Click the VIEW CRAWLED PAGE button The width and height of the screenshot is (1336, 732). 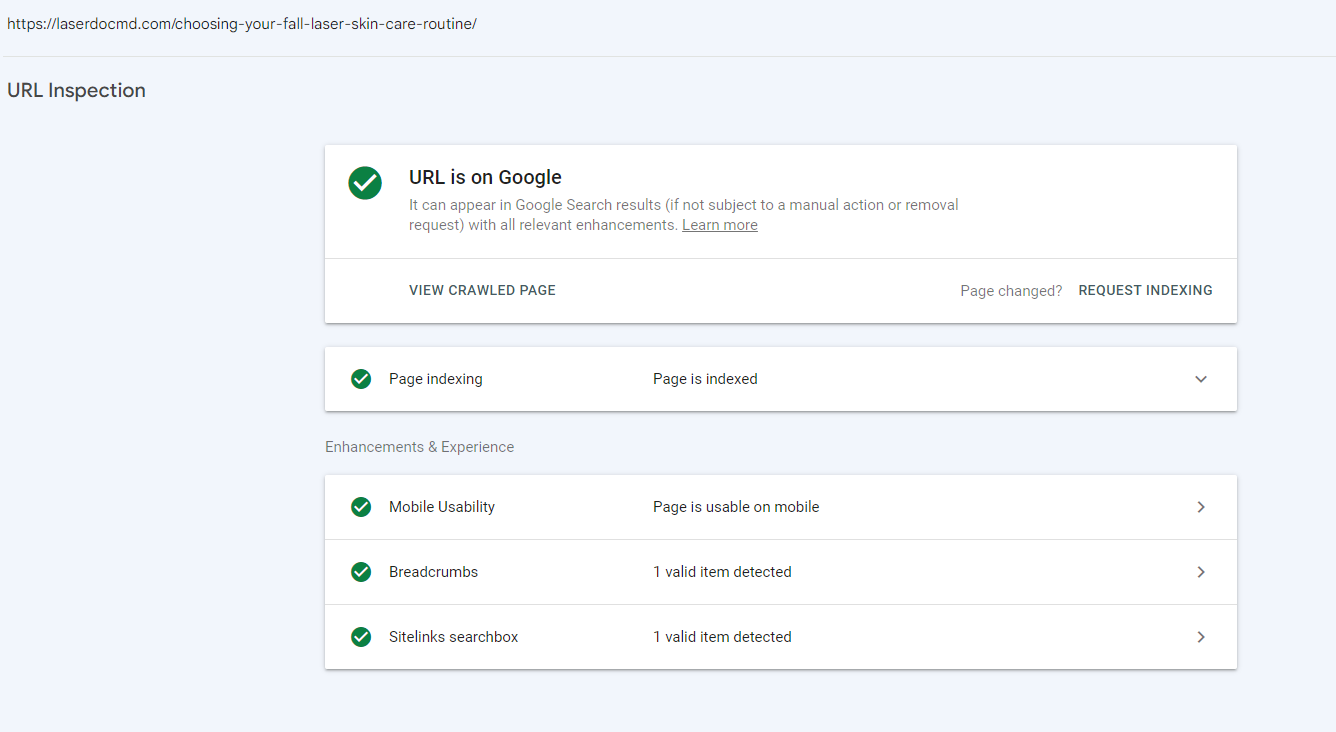[482, 290]
